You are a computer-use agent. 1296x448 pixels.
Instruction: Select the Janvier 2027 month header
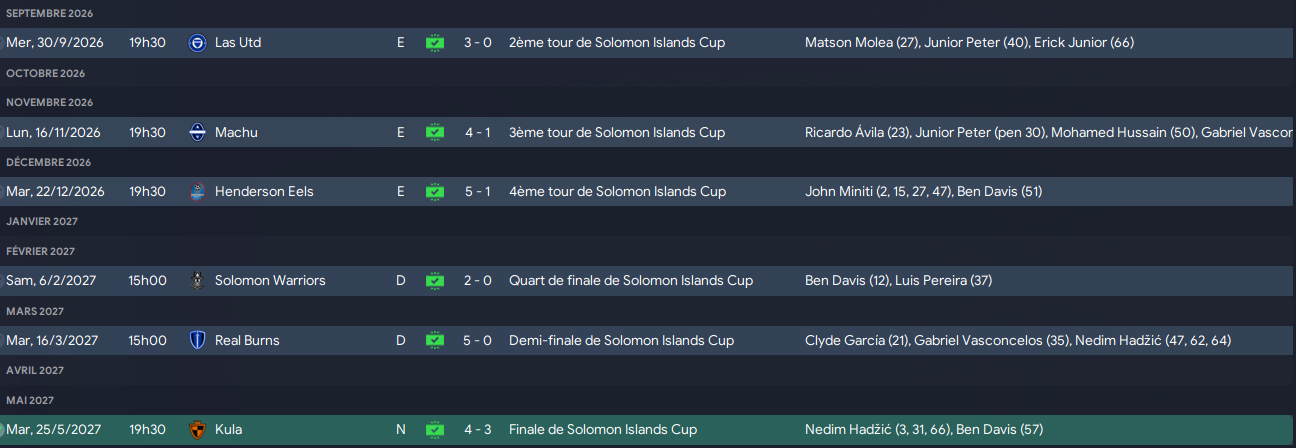coord(42,221)
